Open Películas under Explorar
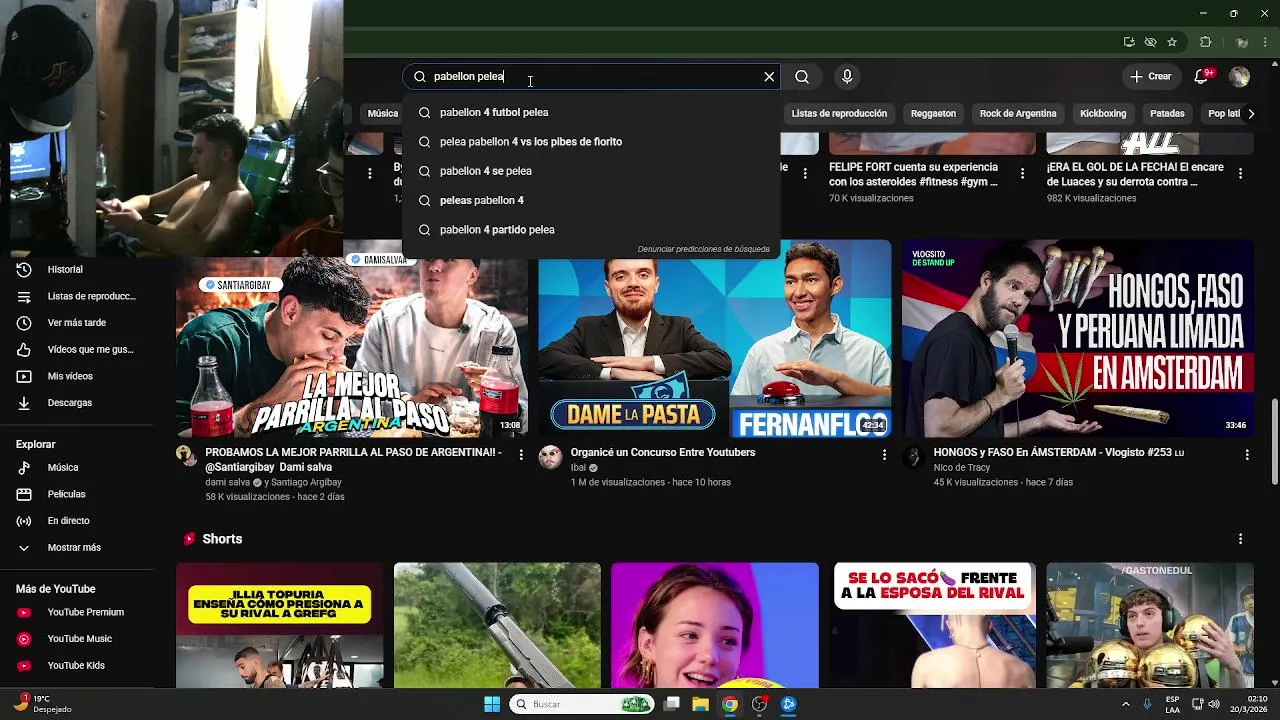The image size is (1280, 720). [77, 494]
